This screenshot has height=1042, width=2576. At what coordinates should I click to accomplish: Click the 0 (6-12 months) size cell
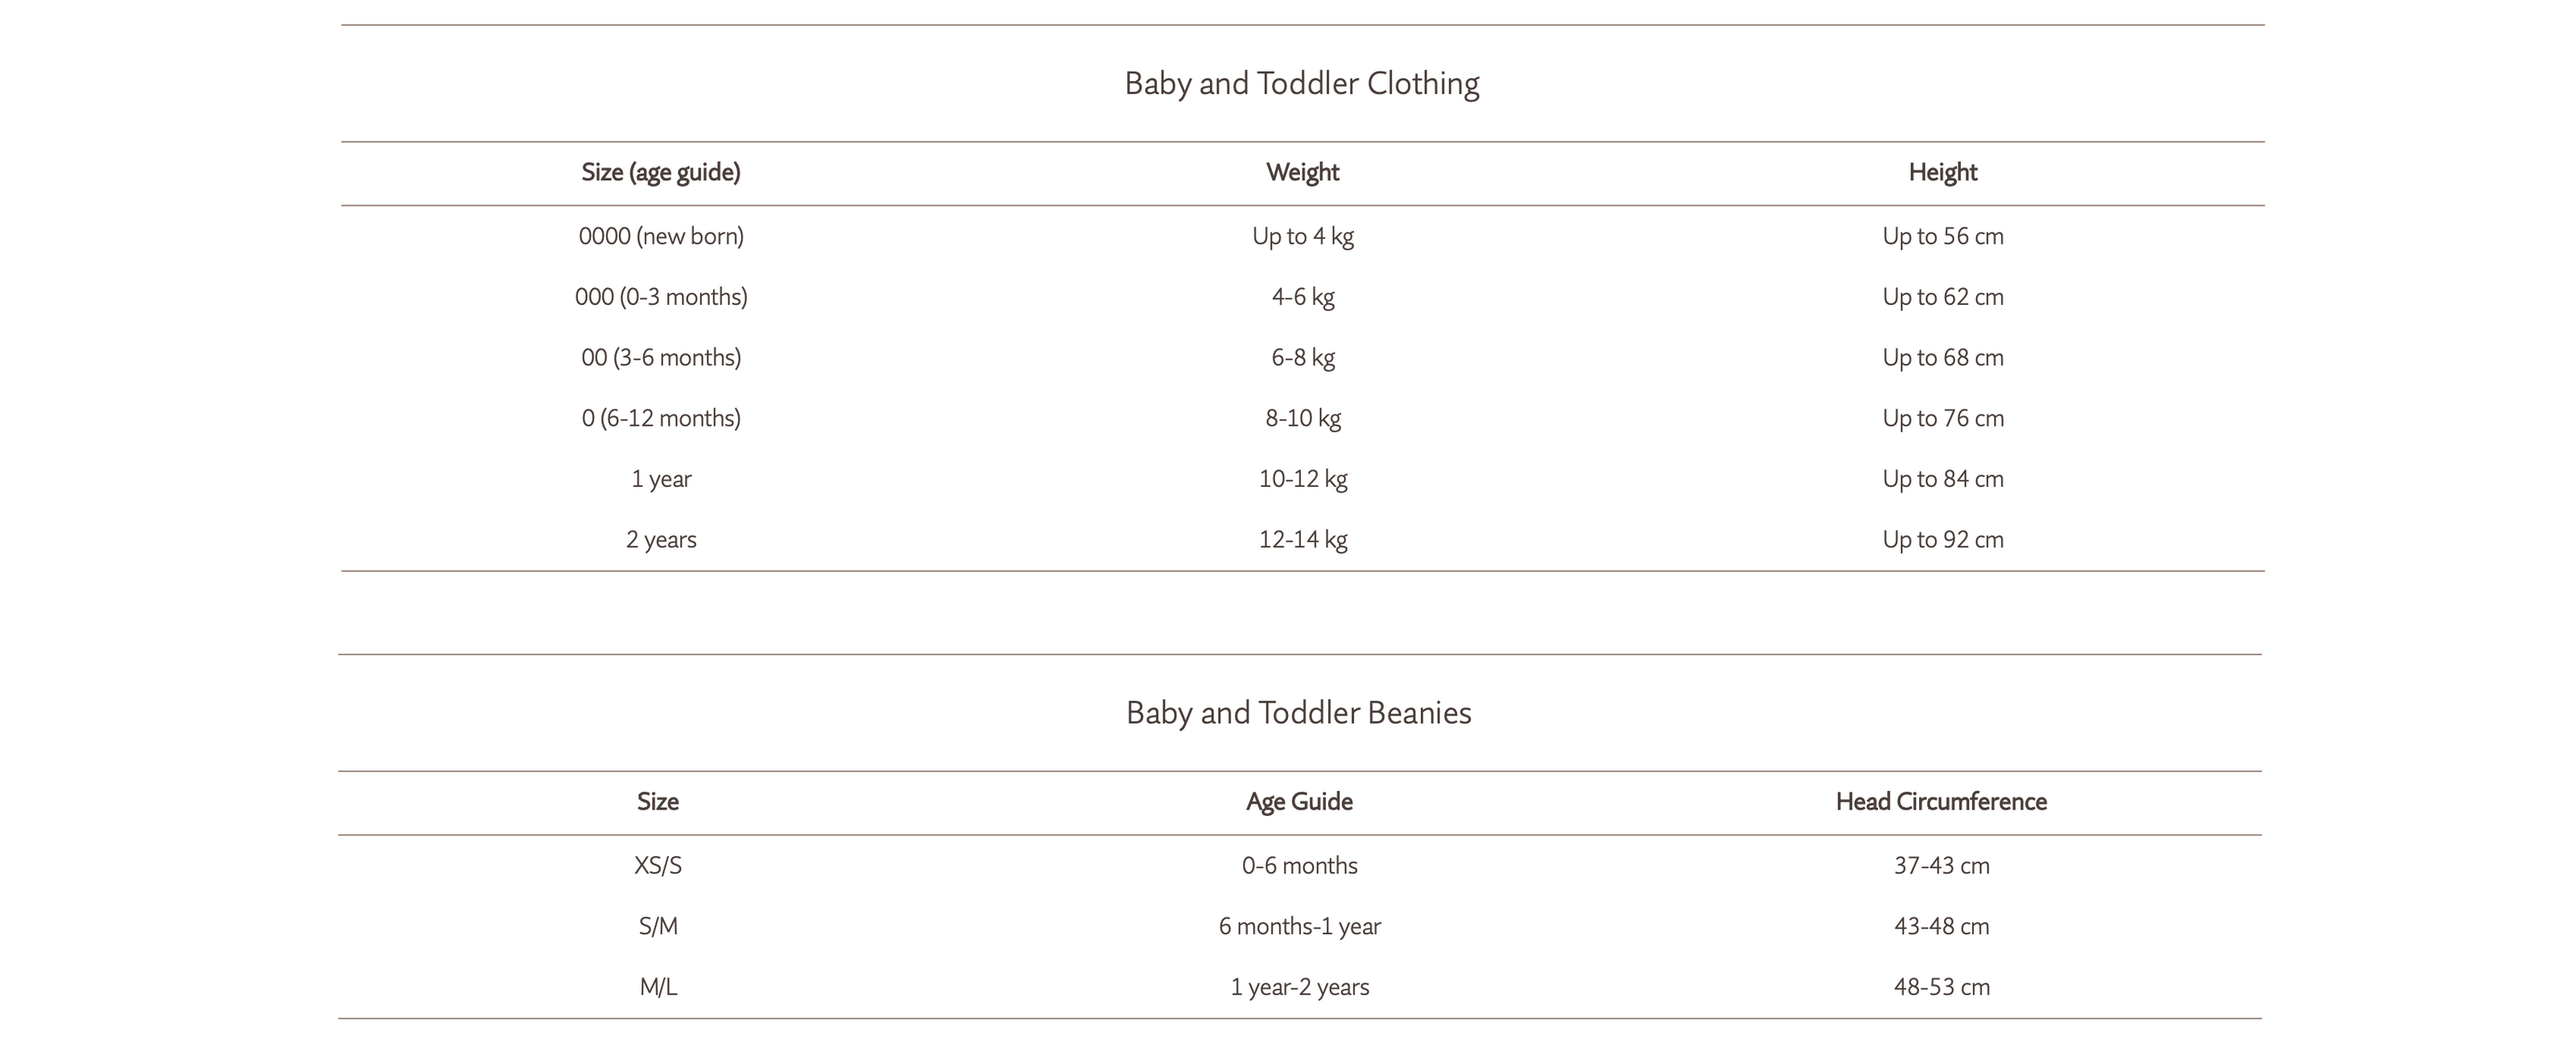click(x=661, y=419)
